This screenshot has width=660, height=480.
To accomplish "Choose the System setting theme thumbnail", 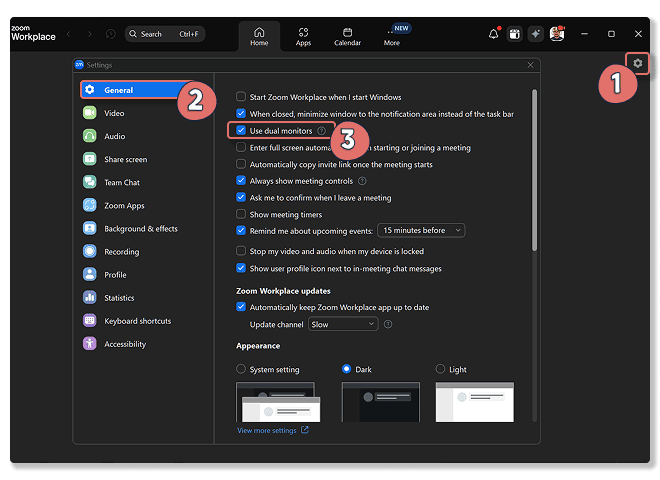I will [x=278, y=402].
